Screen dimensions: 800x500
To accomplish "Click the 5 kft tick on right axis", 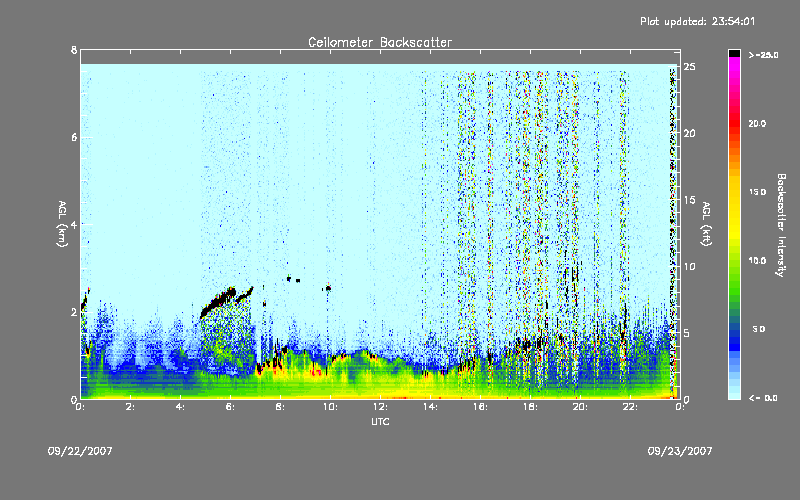I will click(x=688, y=333).
